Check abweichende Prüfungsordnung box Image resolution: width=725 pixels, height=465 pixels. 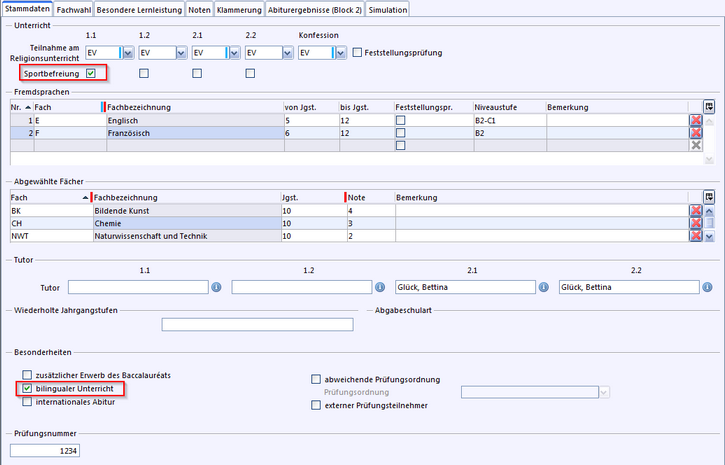coord(317,379)
